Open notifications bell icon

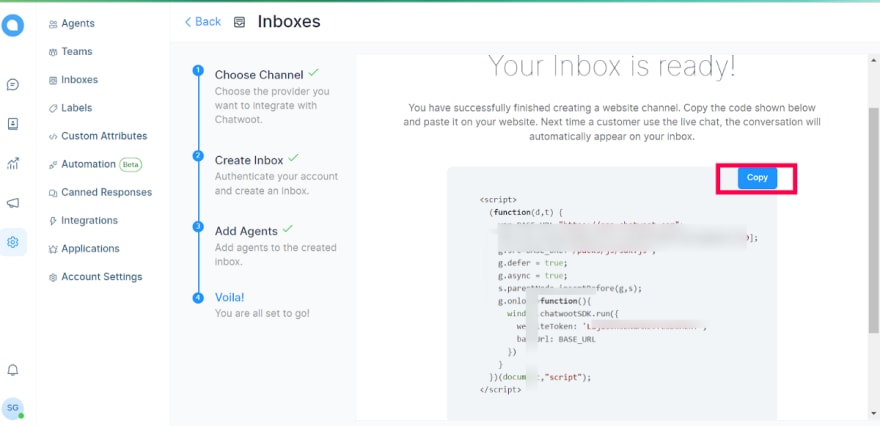tap(12, 370)
